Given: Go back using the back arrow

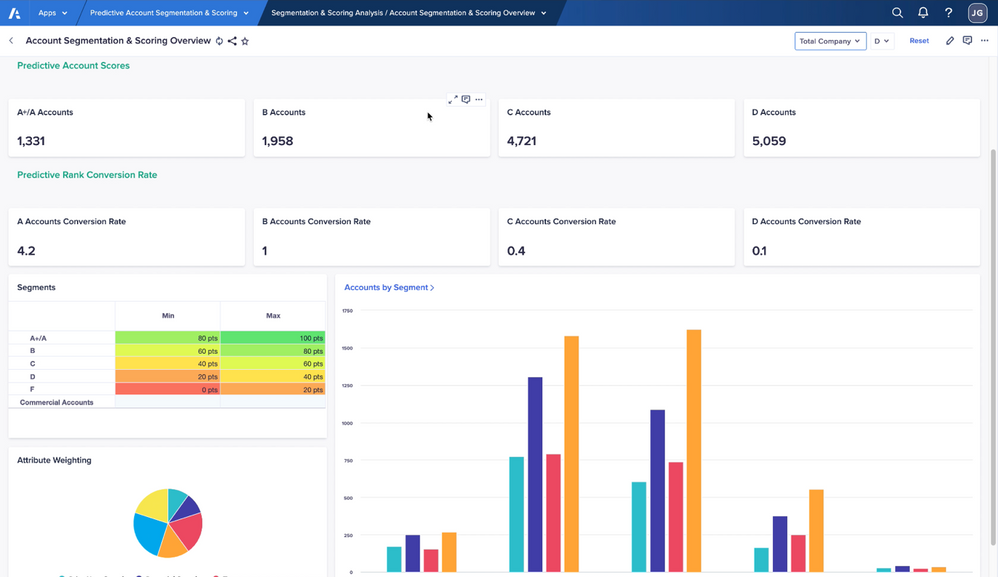Looking at the screenshot, I should 11,41.
